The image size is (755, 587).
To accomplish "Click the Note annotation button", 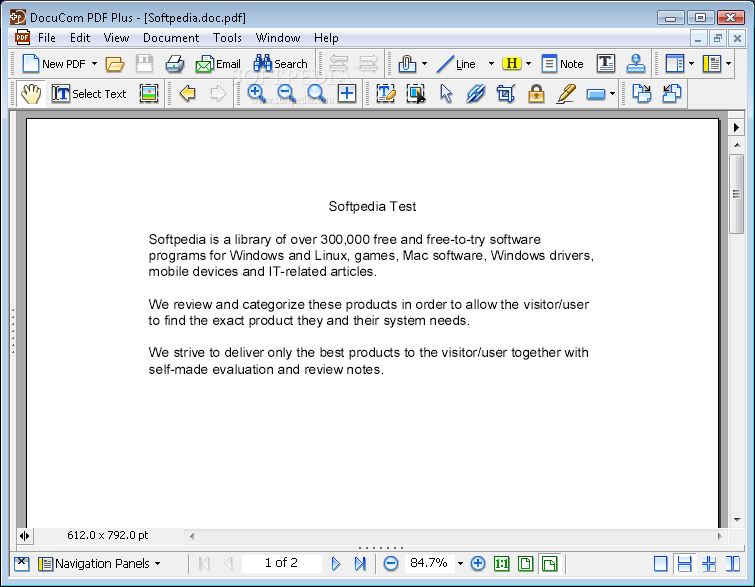I will pos(562,64).
